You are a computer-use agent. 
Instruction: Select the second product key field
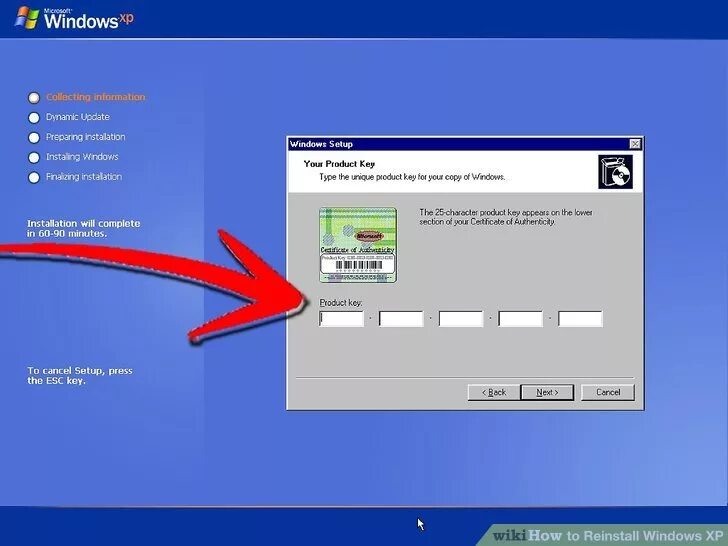(x=401, y=319)
